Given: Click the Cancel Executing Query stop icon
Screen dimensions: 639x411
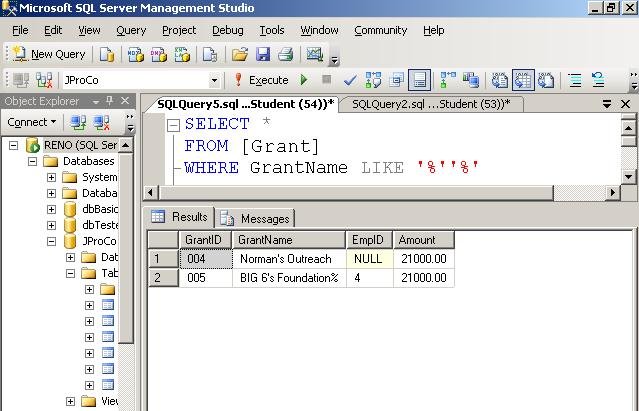Looking at the screenshot, I should point(326,79).
